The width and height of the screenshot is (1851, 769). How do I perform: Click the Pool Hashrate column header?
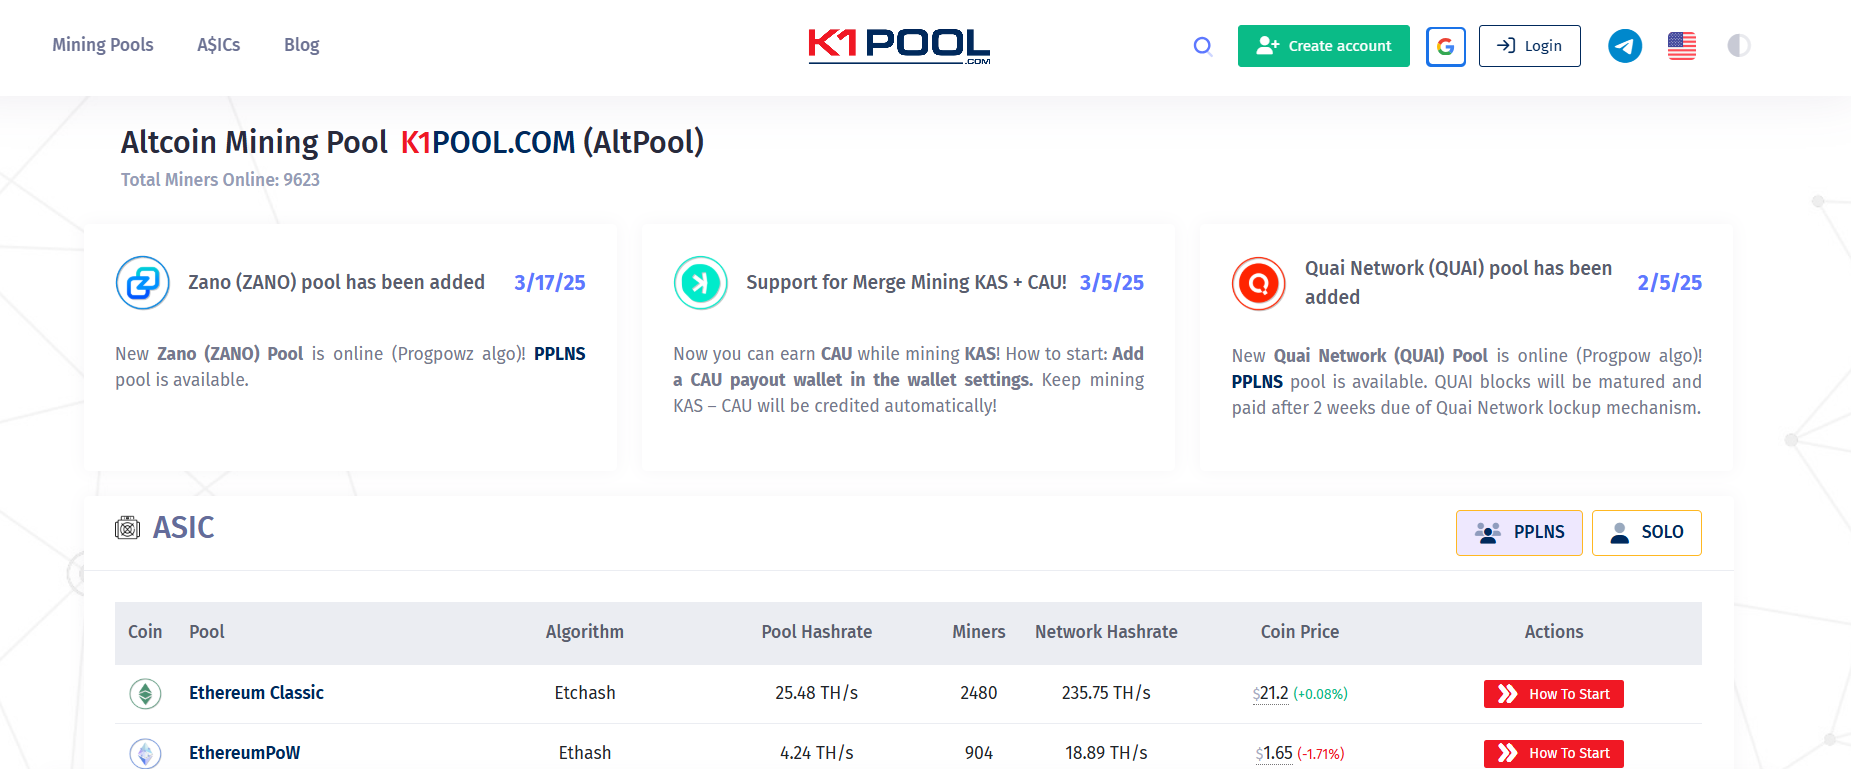click(x=817, y=632)
